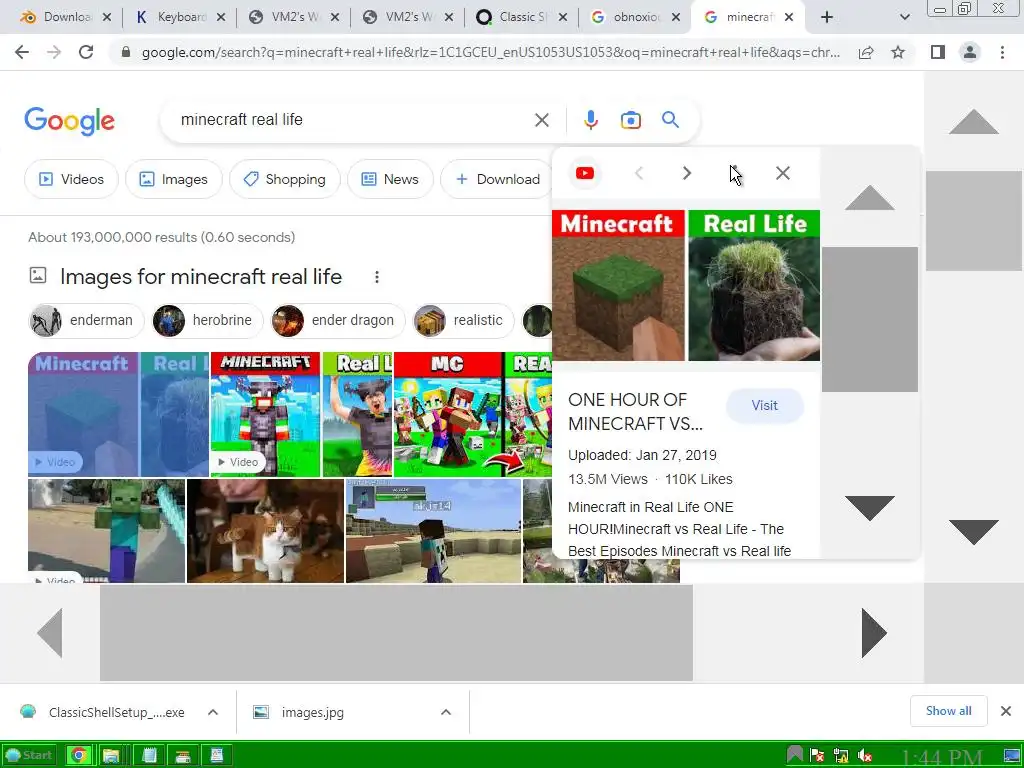Bookmark this page with the star
Image resolution: width=1024 pixels, height=768 pixels.
898,52
